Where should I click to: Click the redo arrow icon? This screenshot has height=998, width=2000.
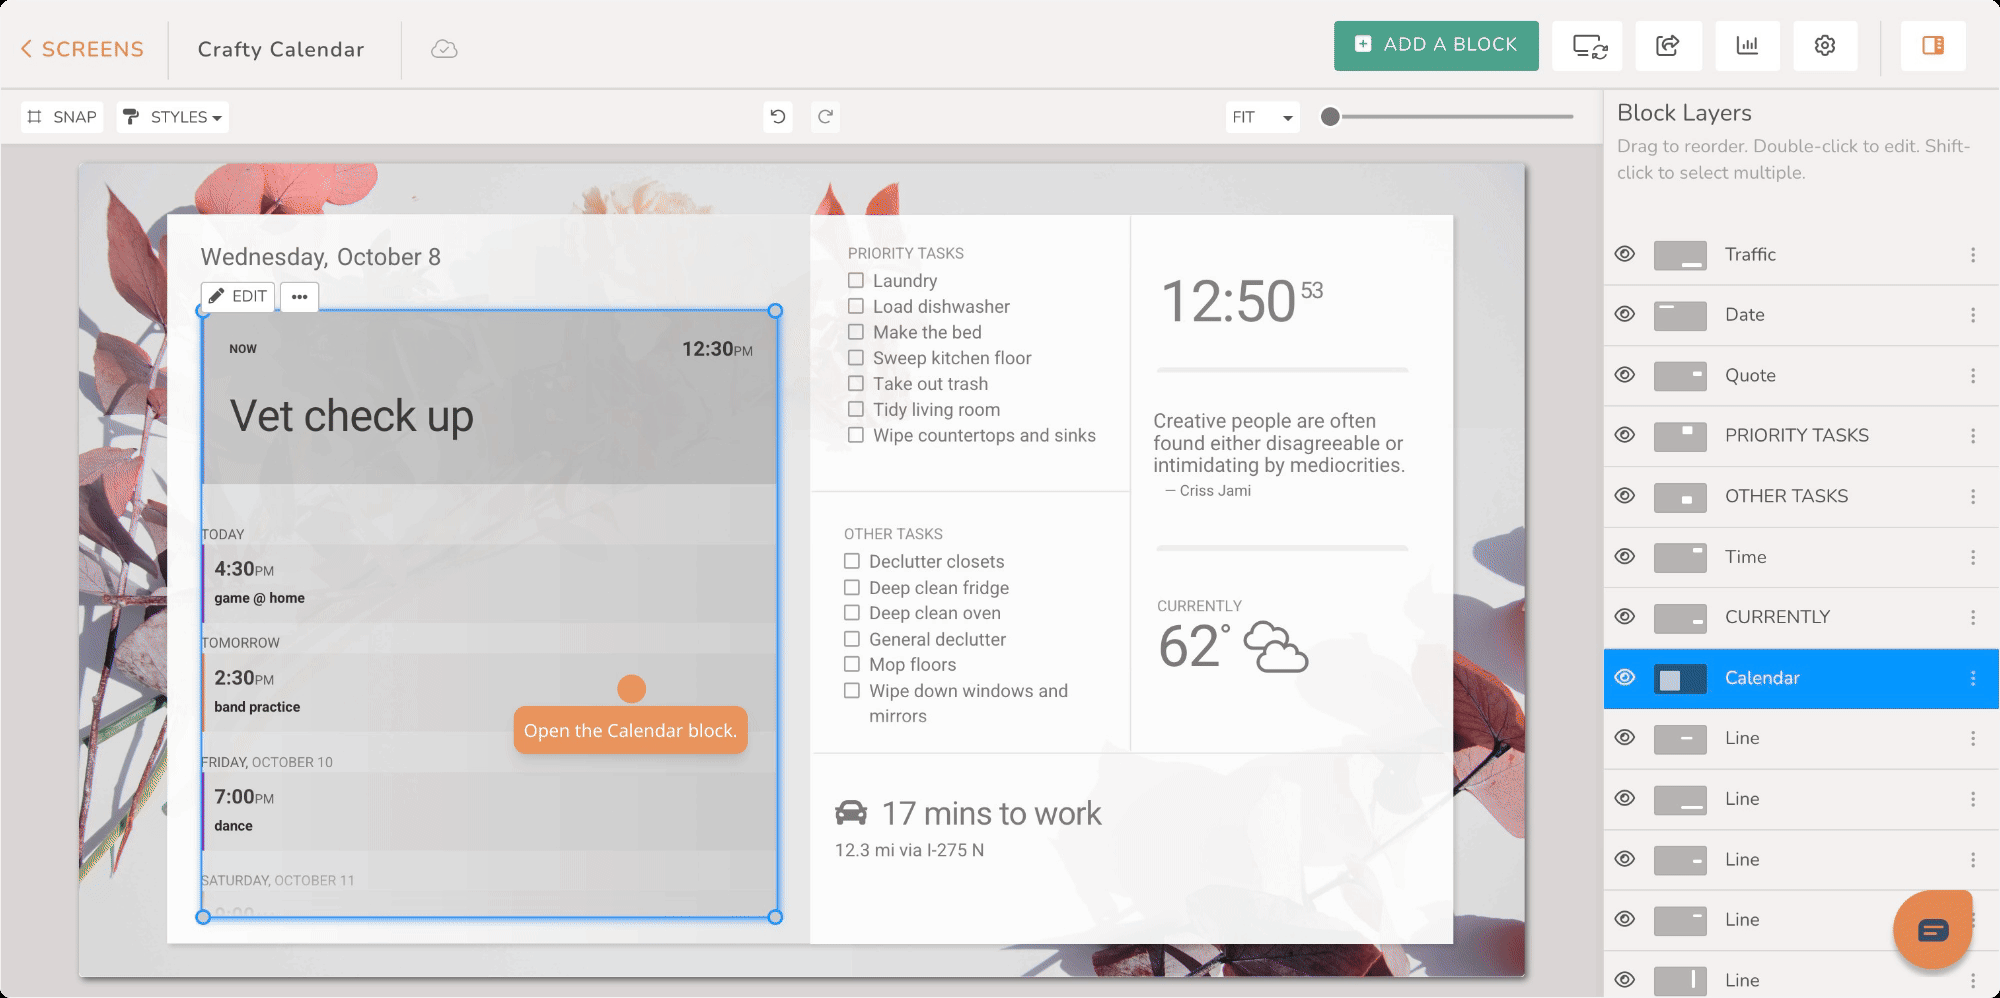coord(825,117)
